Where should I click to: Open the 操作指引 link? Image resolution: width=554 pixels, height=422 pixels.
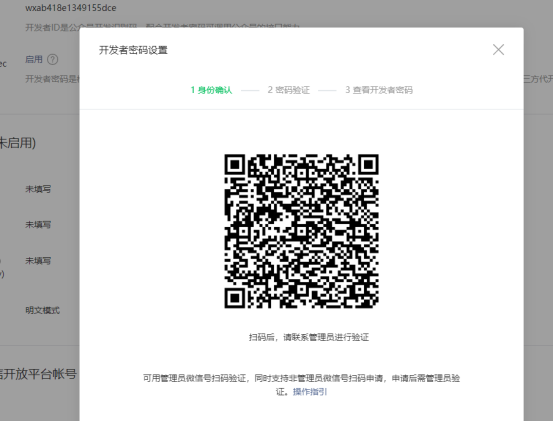coord(310,392)
